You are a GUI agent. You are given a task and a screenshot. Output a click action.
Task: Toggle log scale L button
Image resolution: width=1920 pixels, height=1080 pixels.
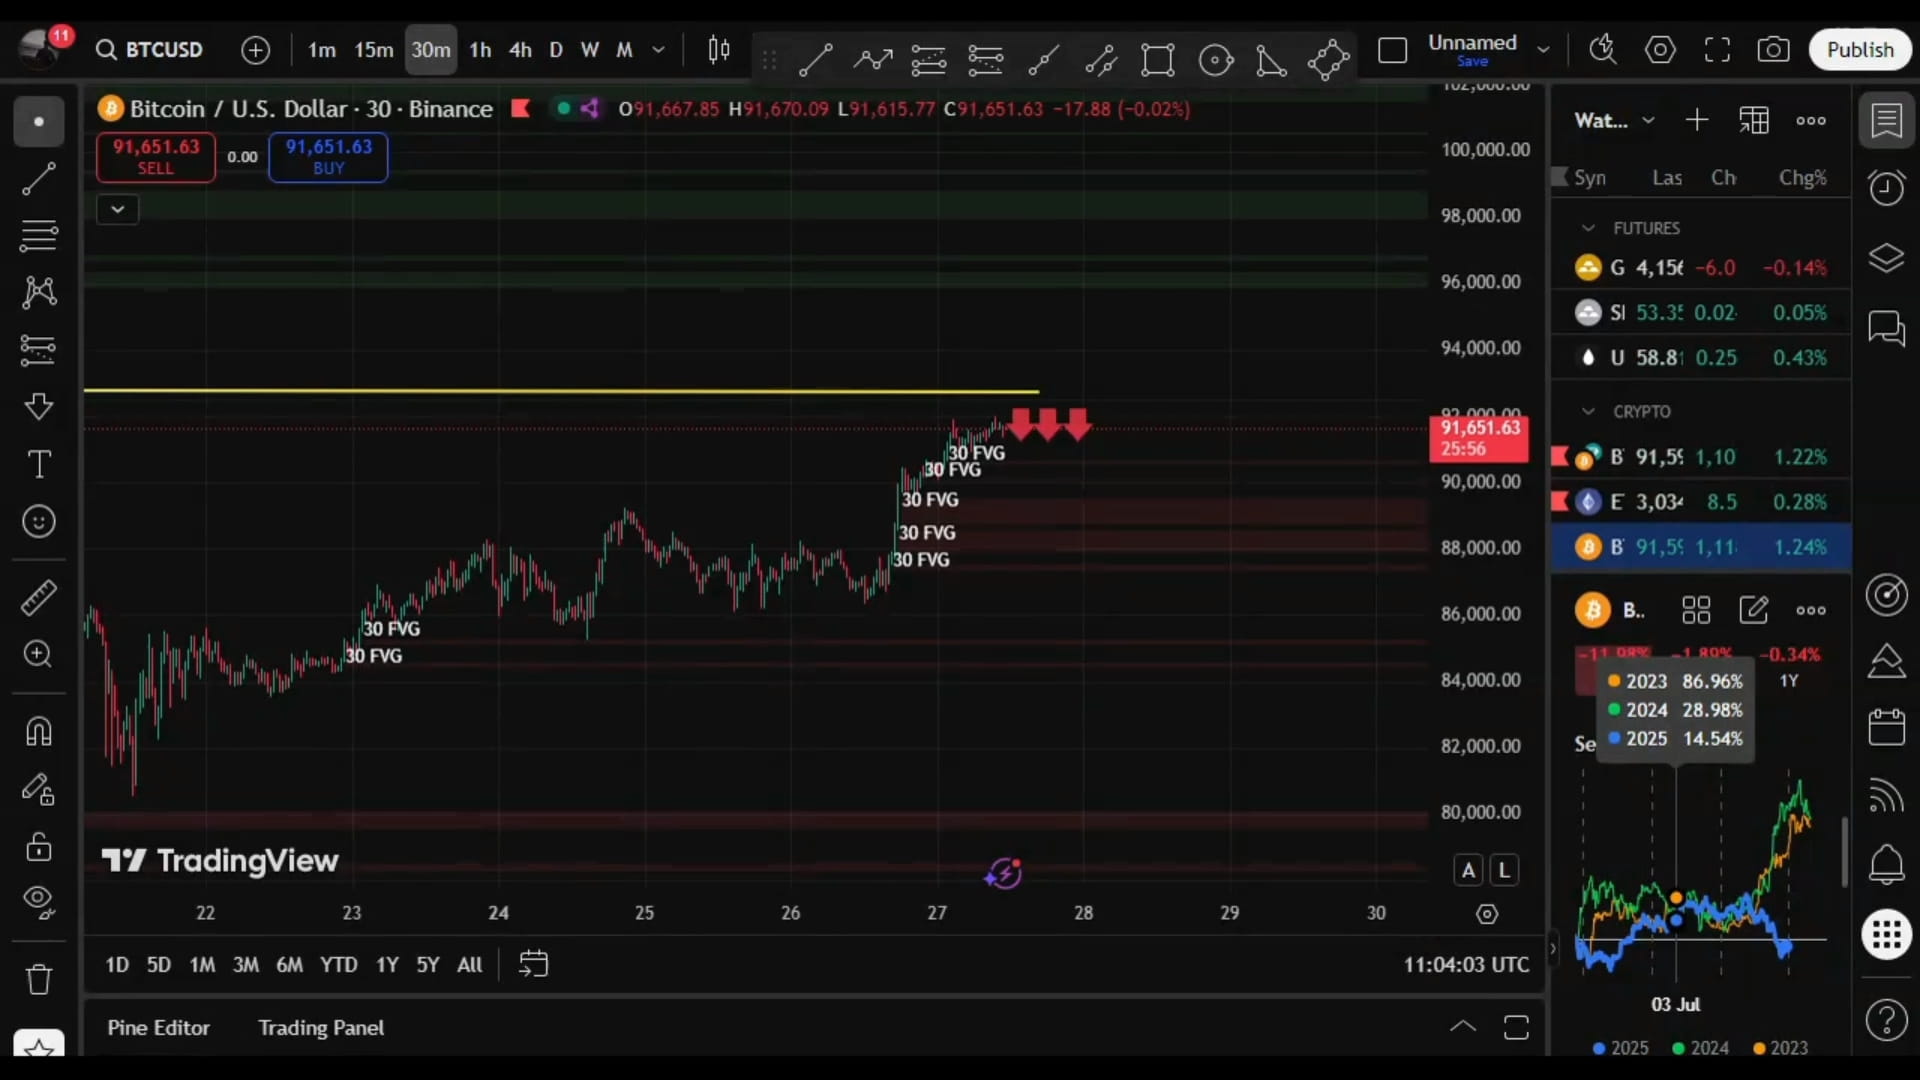point(1504,870)
